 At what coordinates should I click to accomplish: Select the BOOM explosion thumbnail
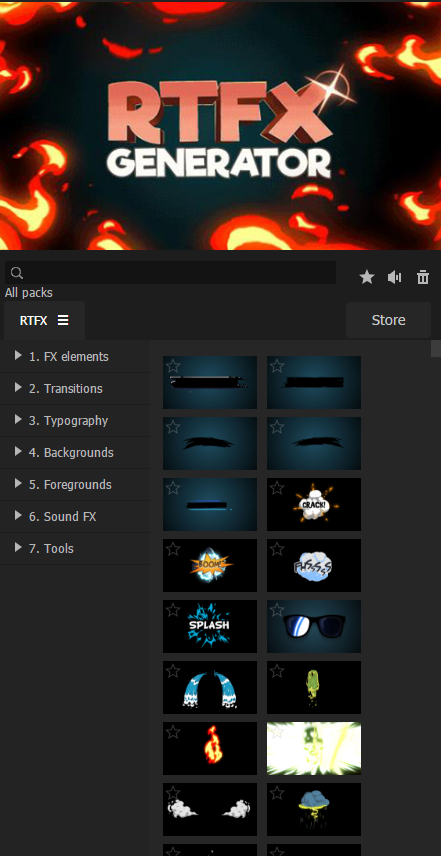click(x=210, y=565)
